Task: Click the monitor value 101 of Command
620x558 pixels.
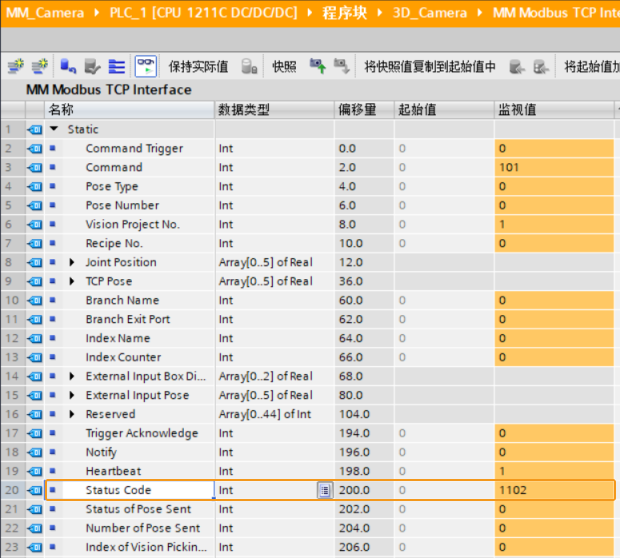Action: tap(554, 167)
